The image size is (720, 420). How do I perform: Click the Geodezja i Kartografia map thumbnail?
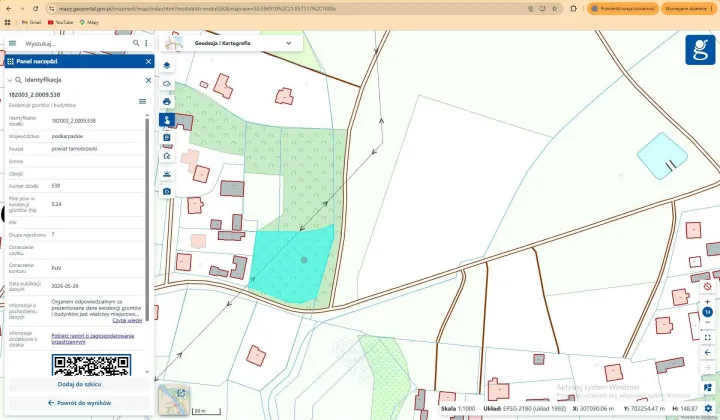[174, 43]
